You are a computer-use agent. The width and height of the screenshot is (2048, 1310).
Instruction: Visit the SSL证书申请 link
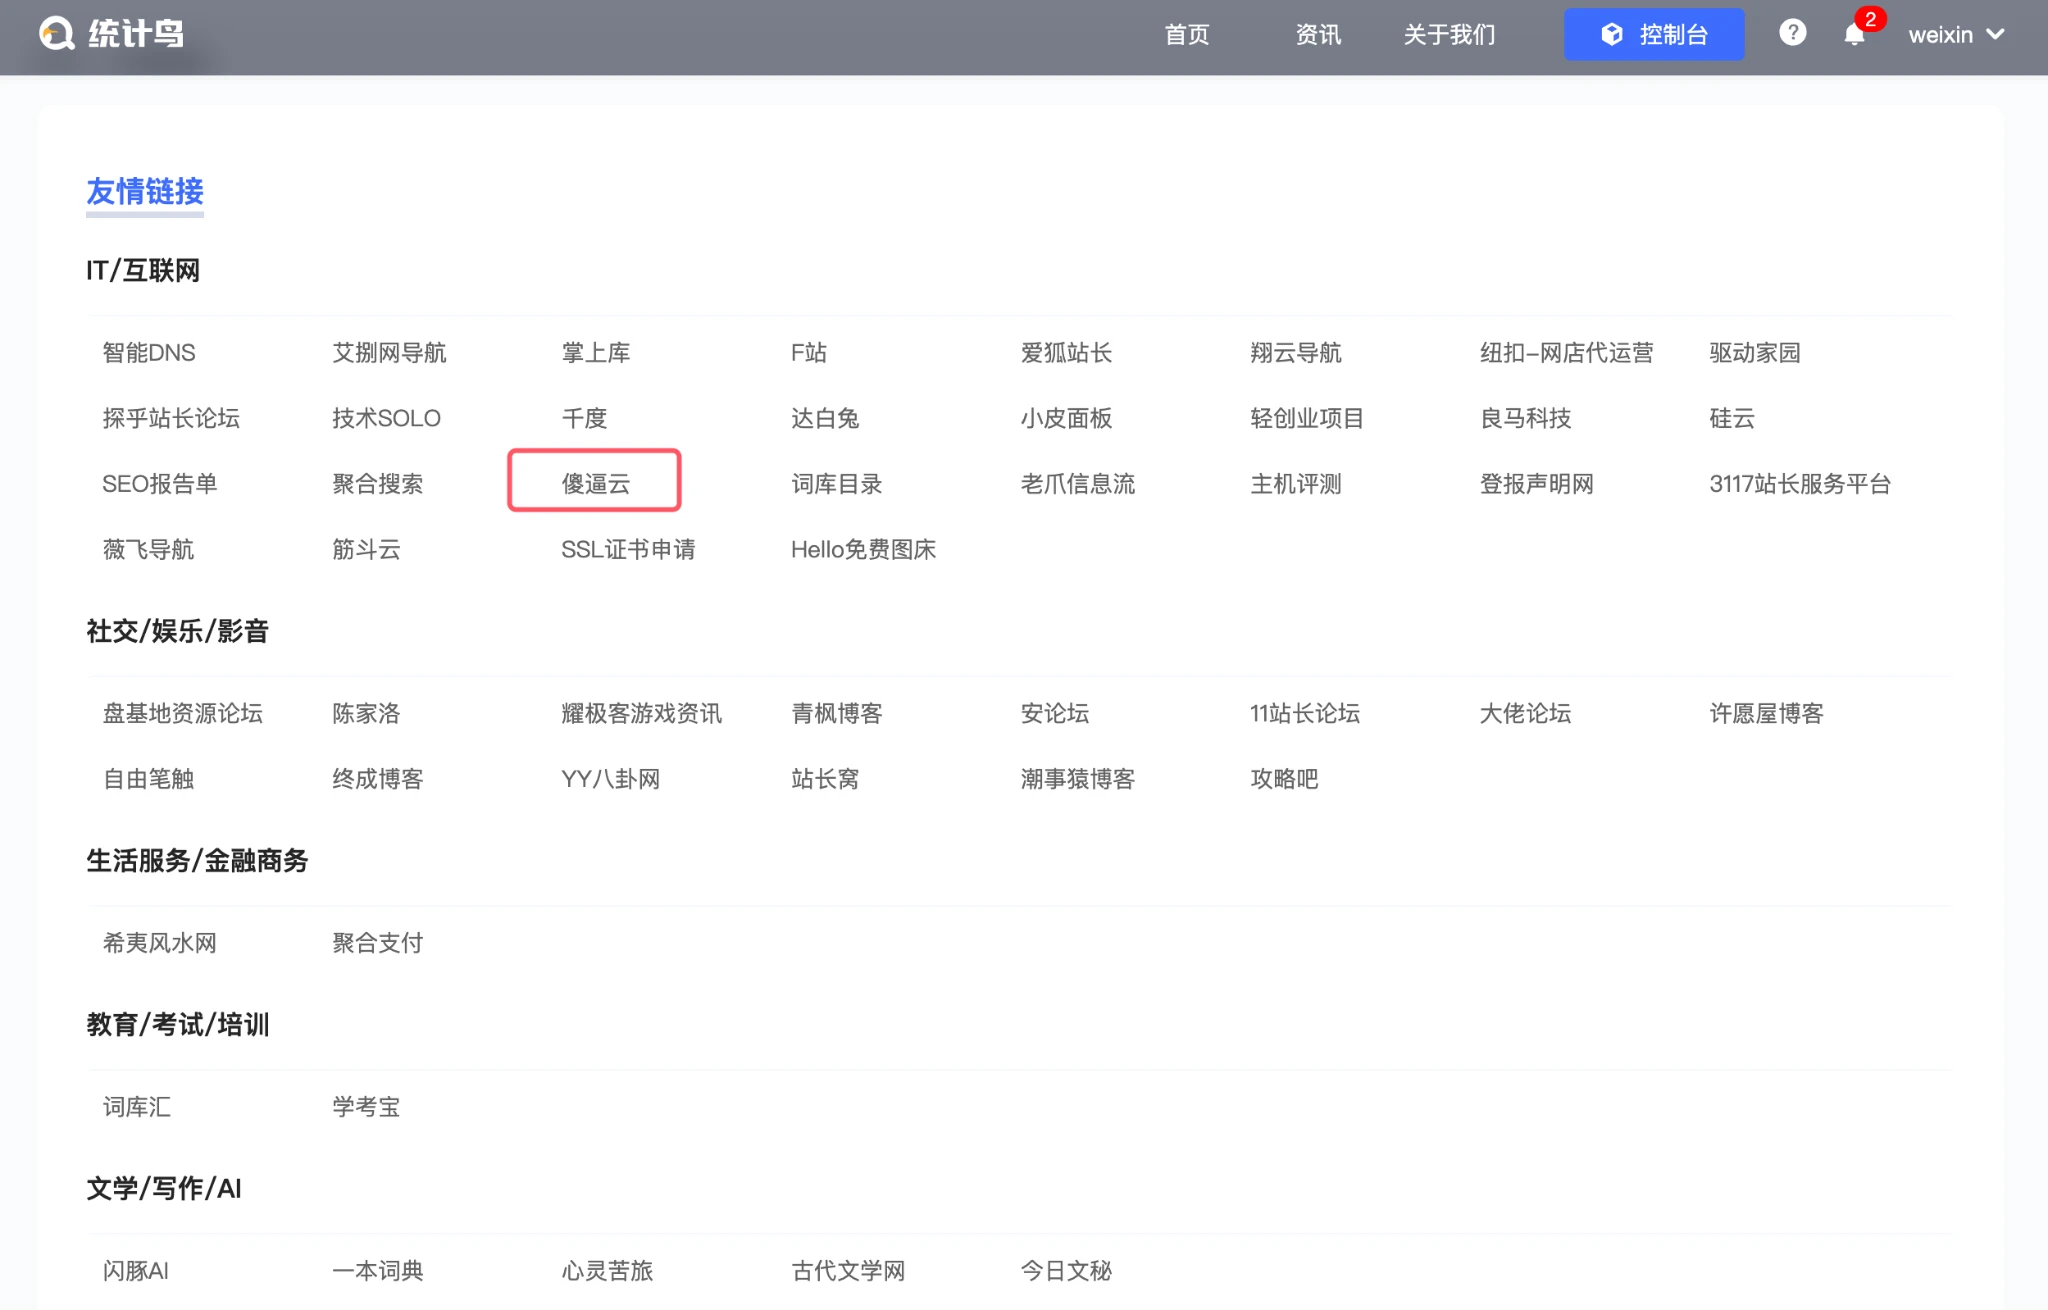pyautogui.click(x=628, y=550)
